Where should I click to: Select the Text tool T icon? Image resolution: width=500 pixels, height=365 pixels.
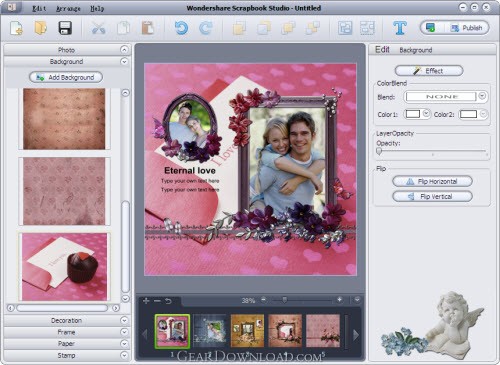click(400, 28)
